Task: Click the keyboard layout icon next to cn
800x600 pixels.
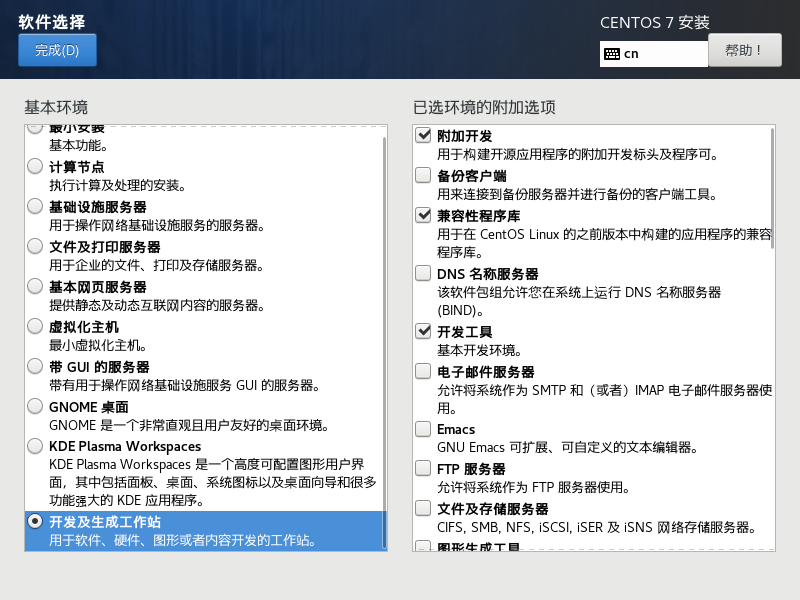Action: tap(611, 54)
